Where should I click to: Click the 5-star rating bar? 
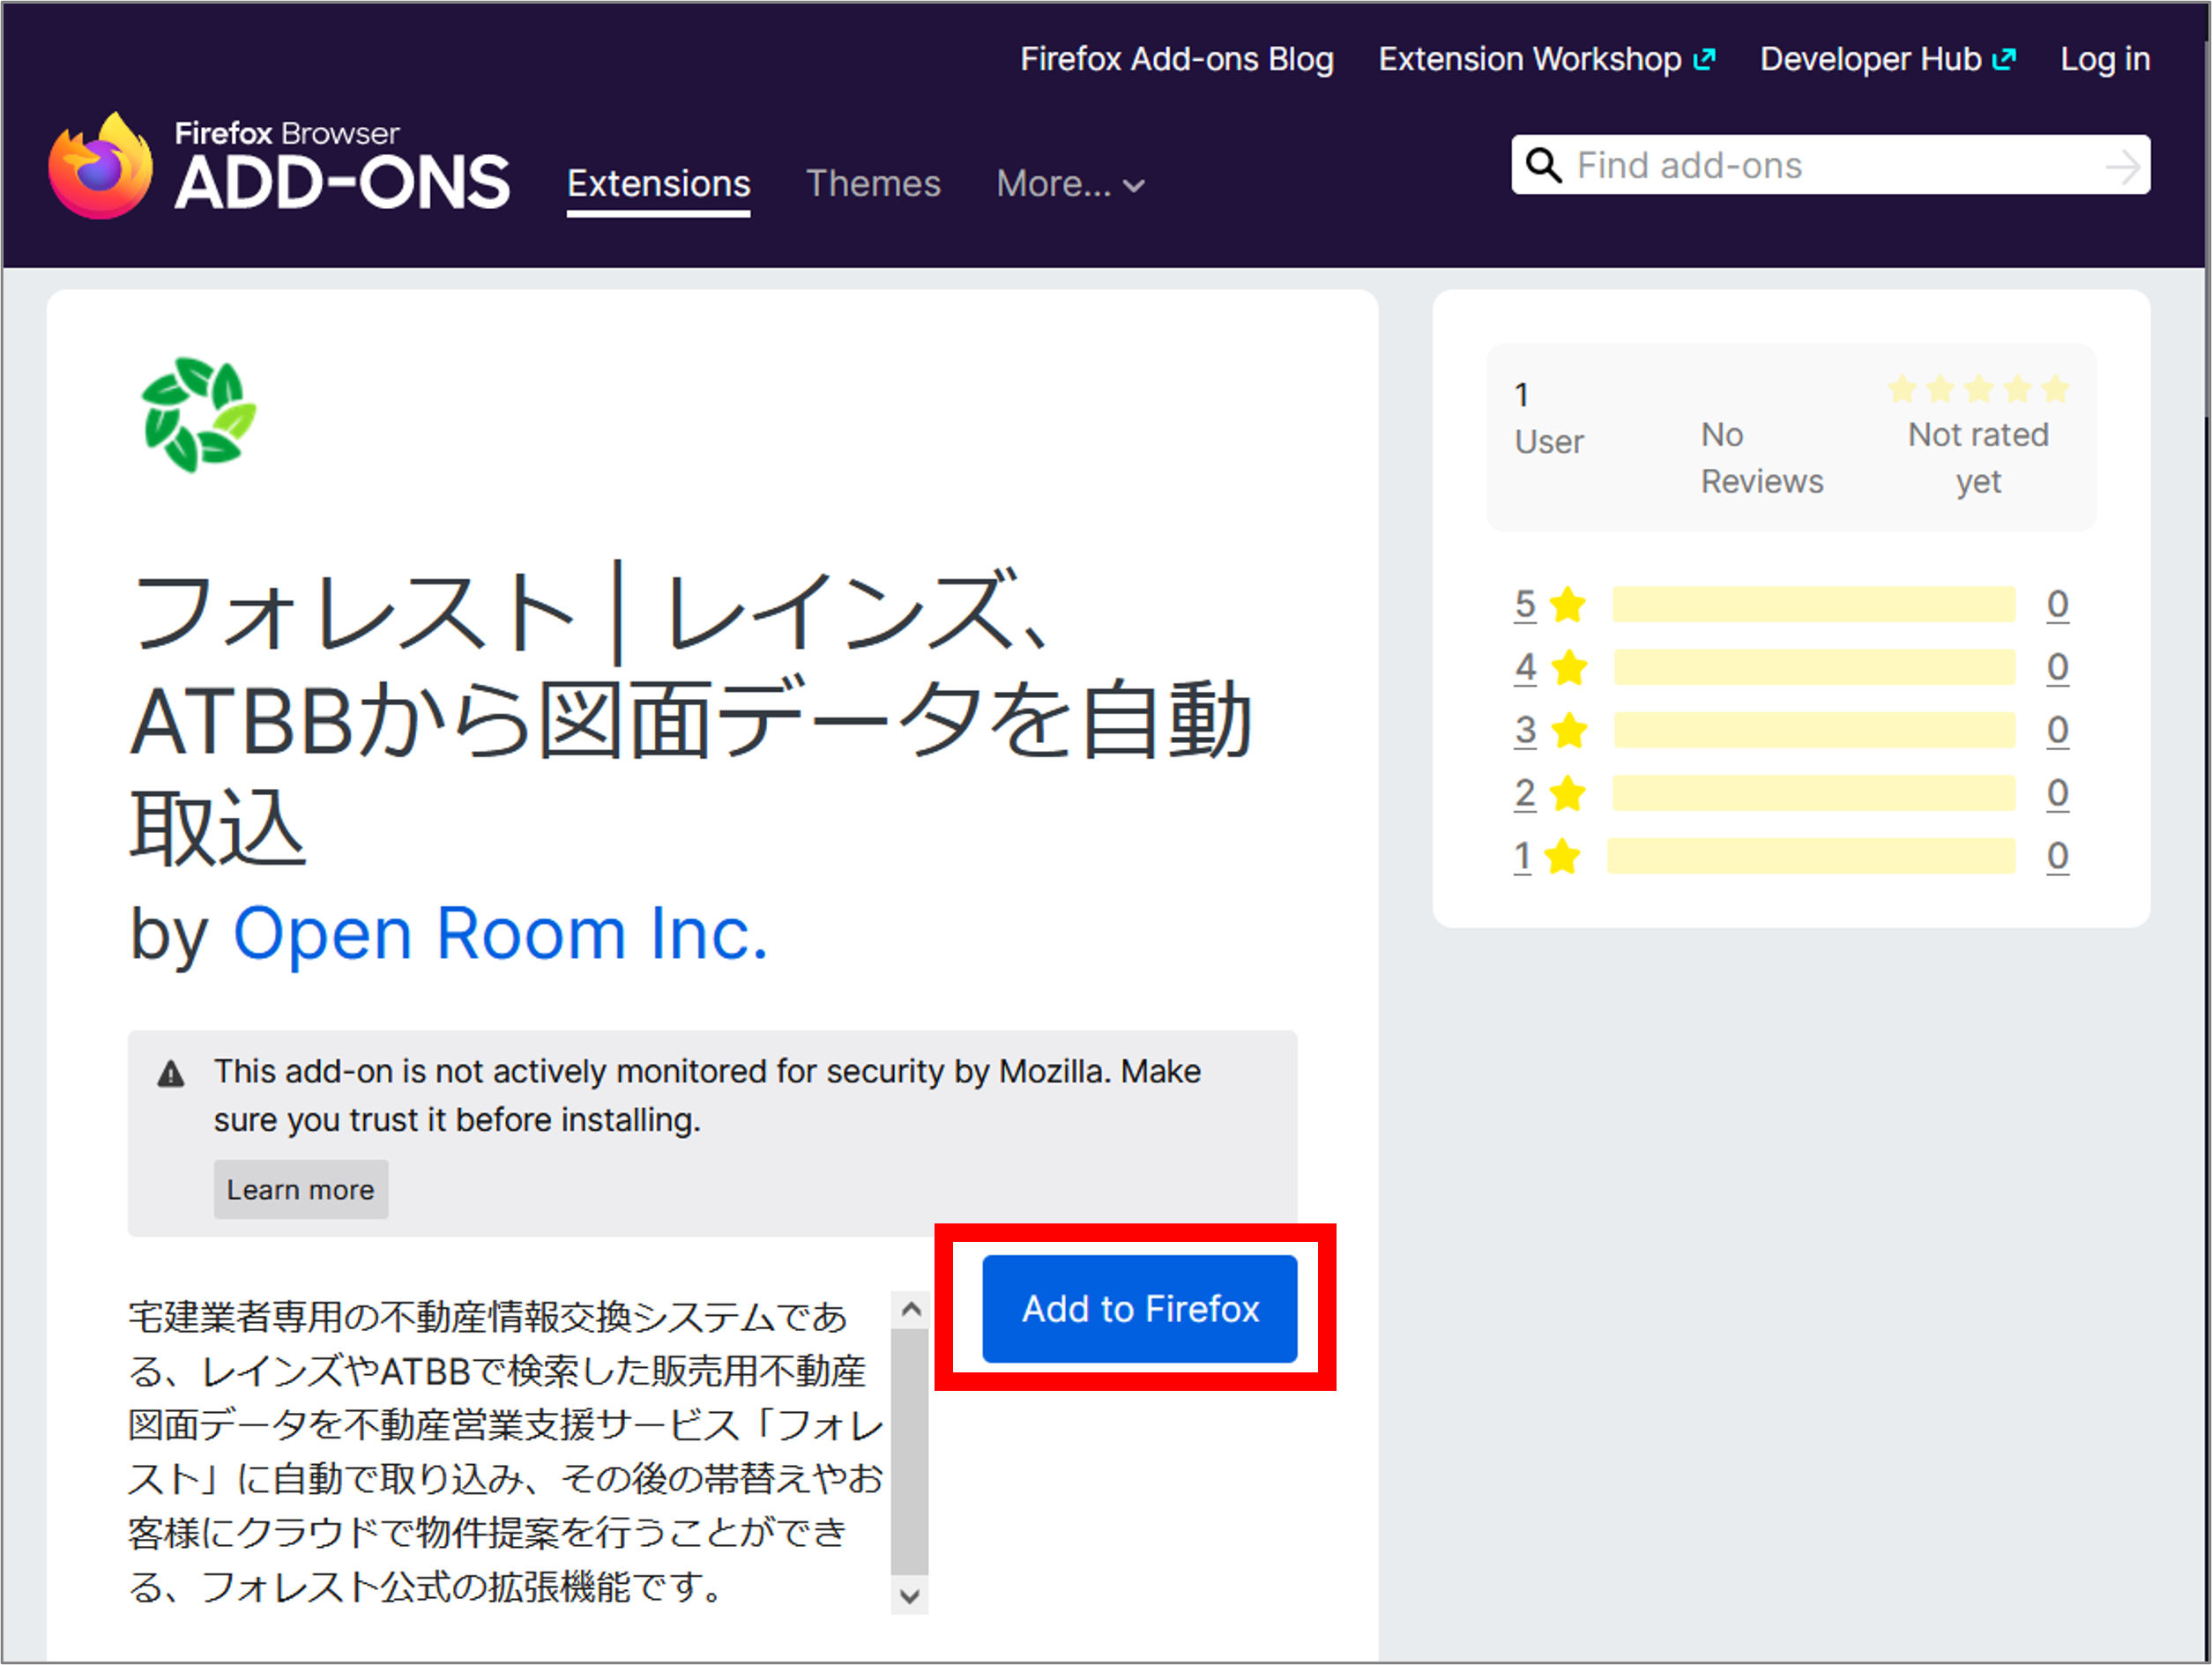coord(1813,604)
